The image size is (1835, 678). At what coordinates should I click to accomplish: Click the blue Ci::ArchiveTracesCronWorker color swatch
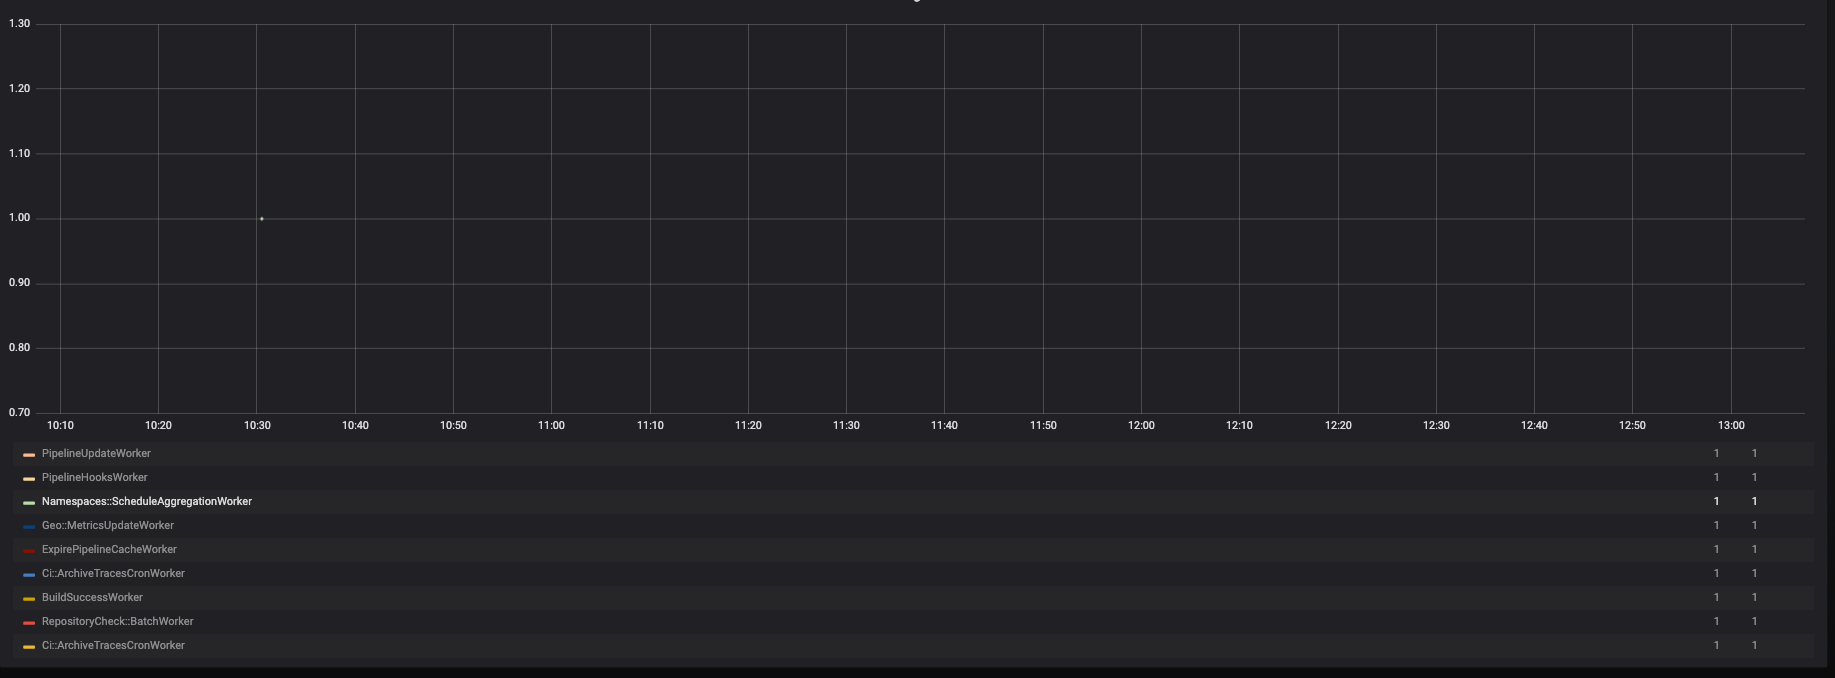pyautogui.click(x=29, y=575)
